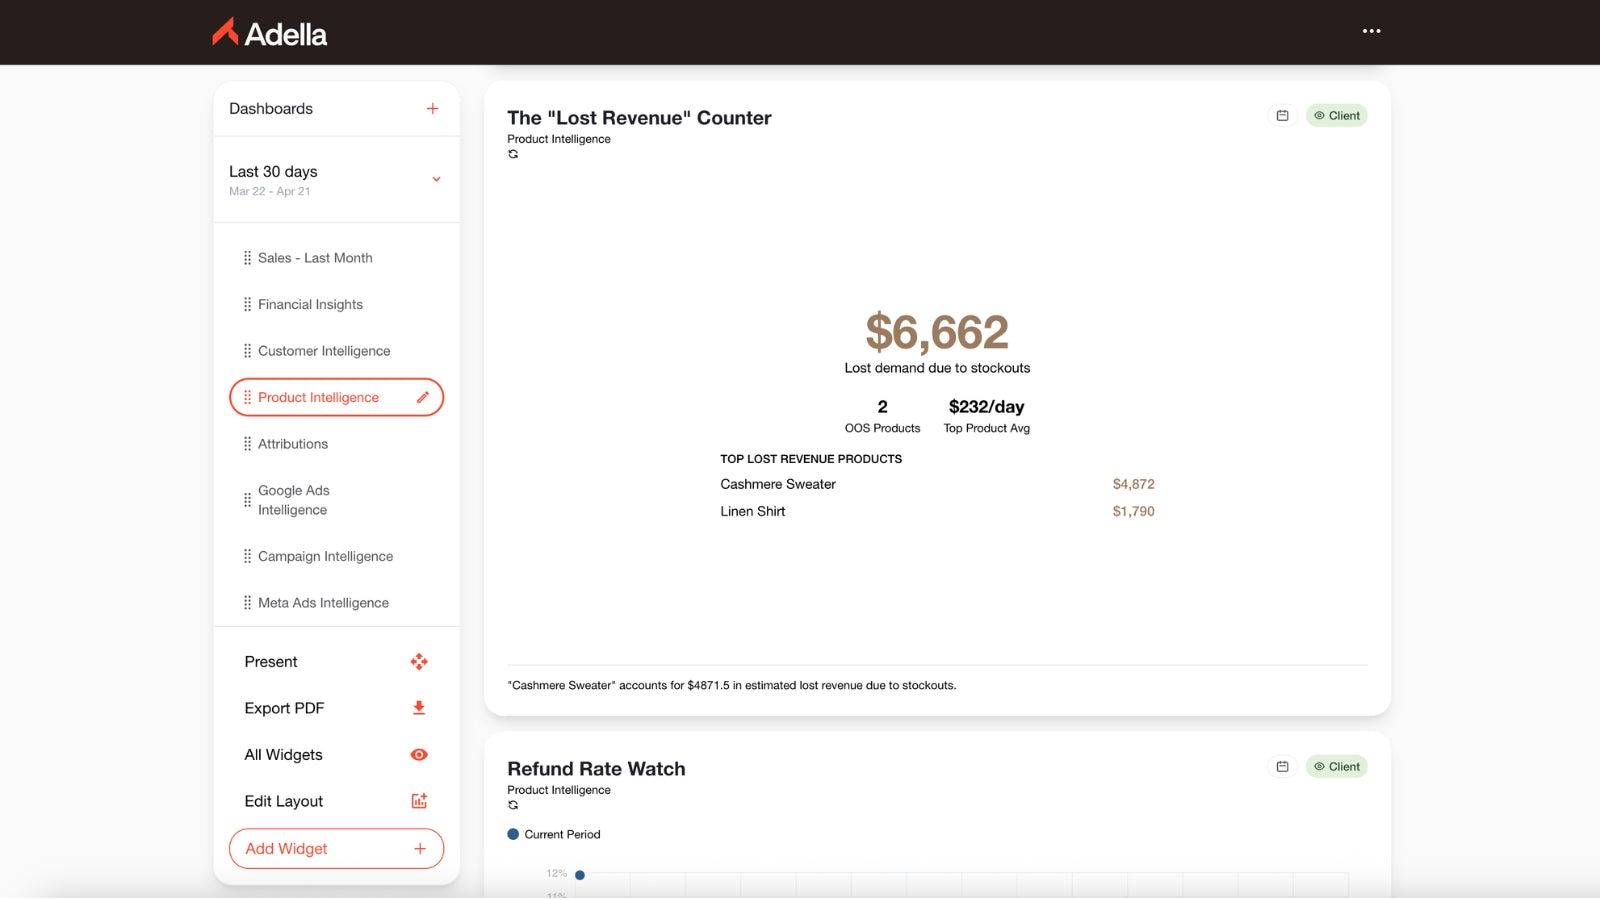Image resolution: width=1600 pixels, height=900 pixels.
Task: Click the $232/day Top Product Avg stat
Action: coord(986,417)
